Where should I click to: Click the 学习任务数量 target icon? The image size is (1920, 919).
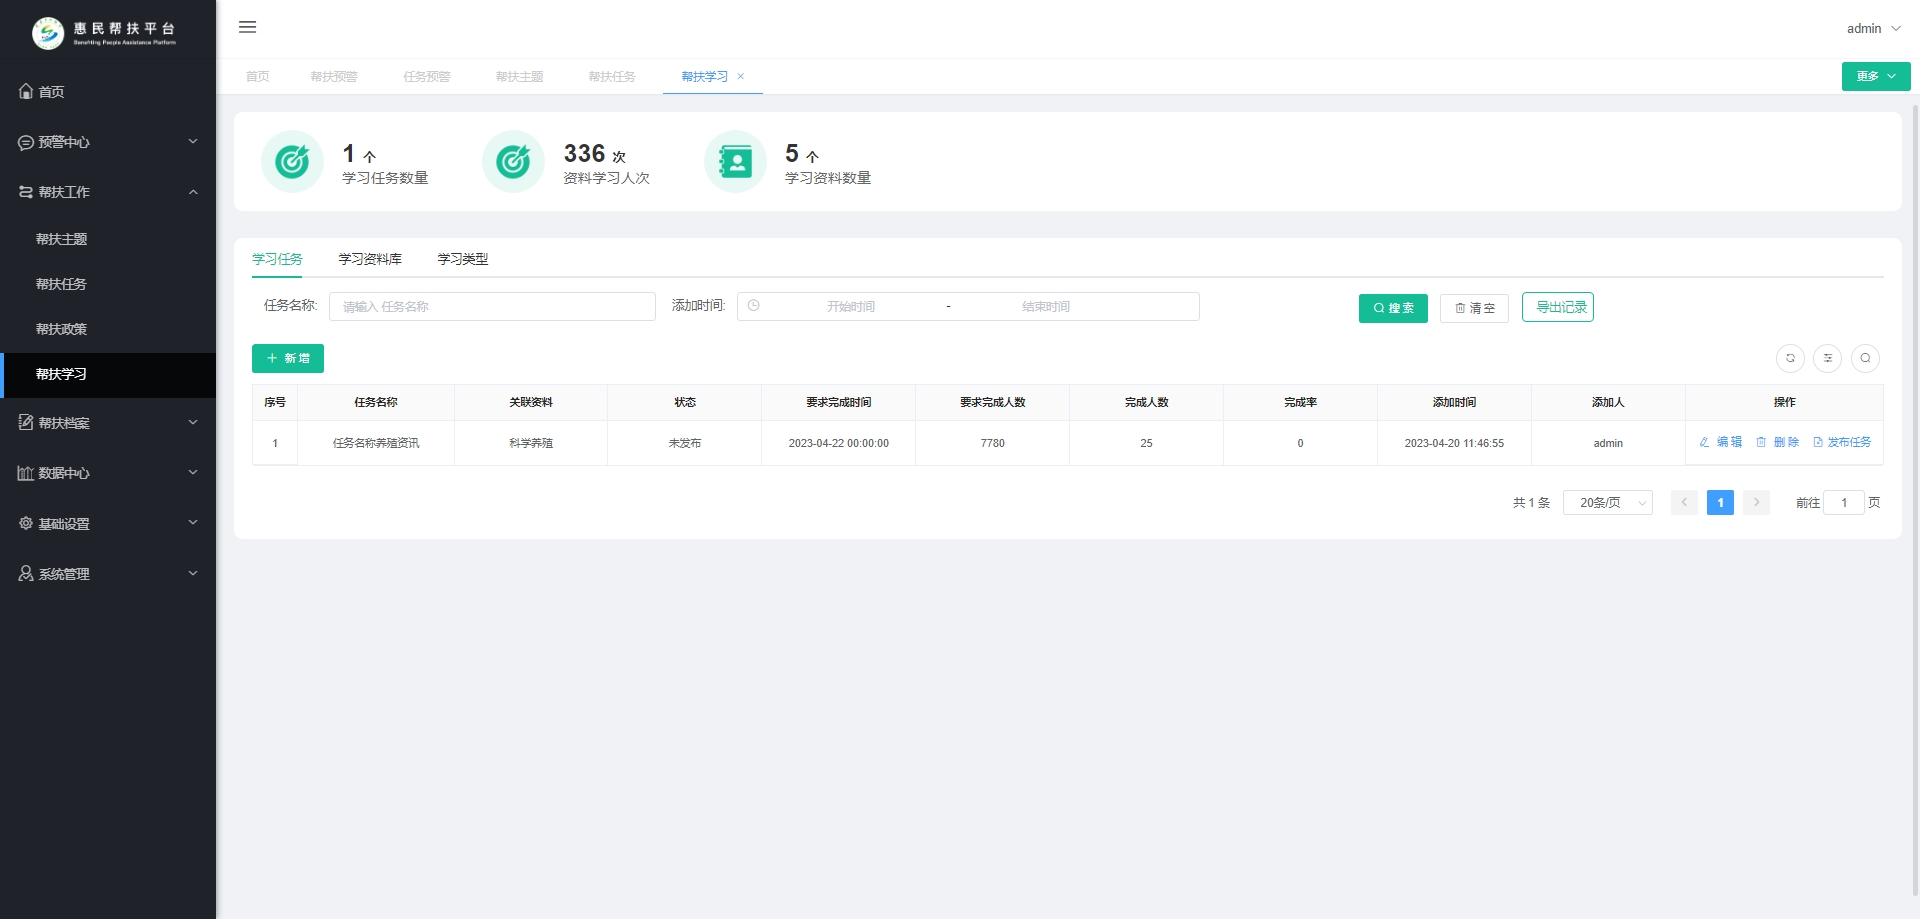point(292,161)
